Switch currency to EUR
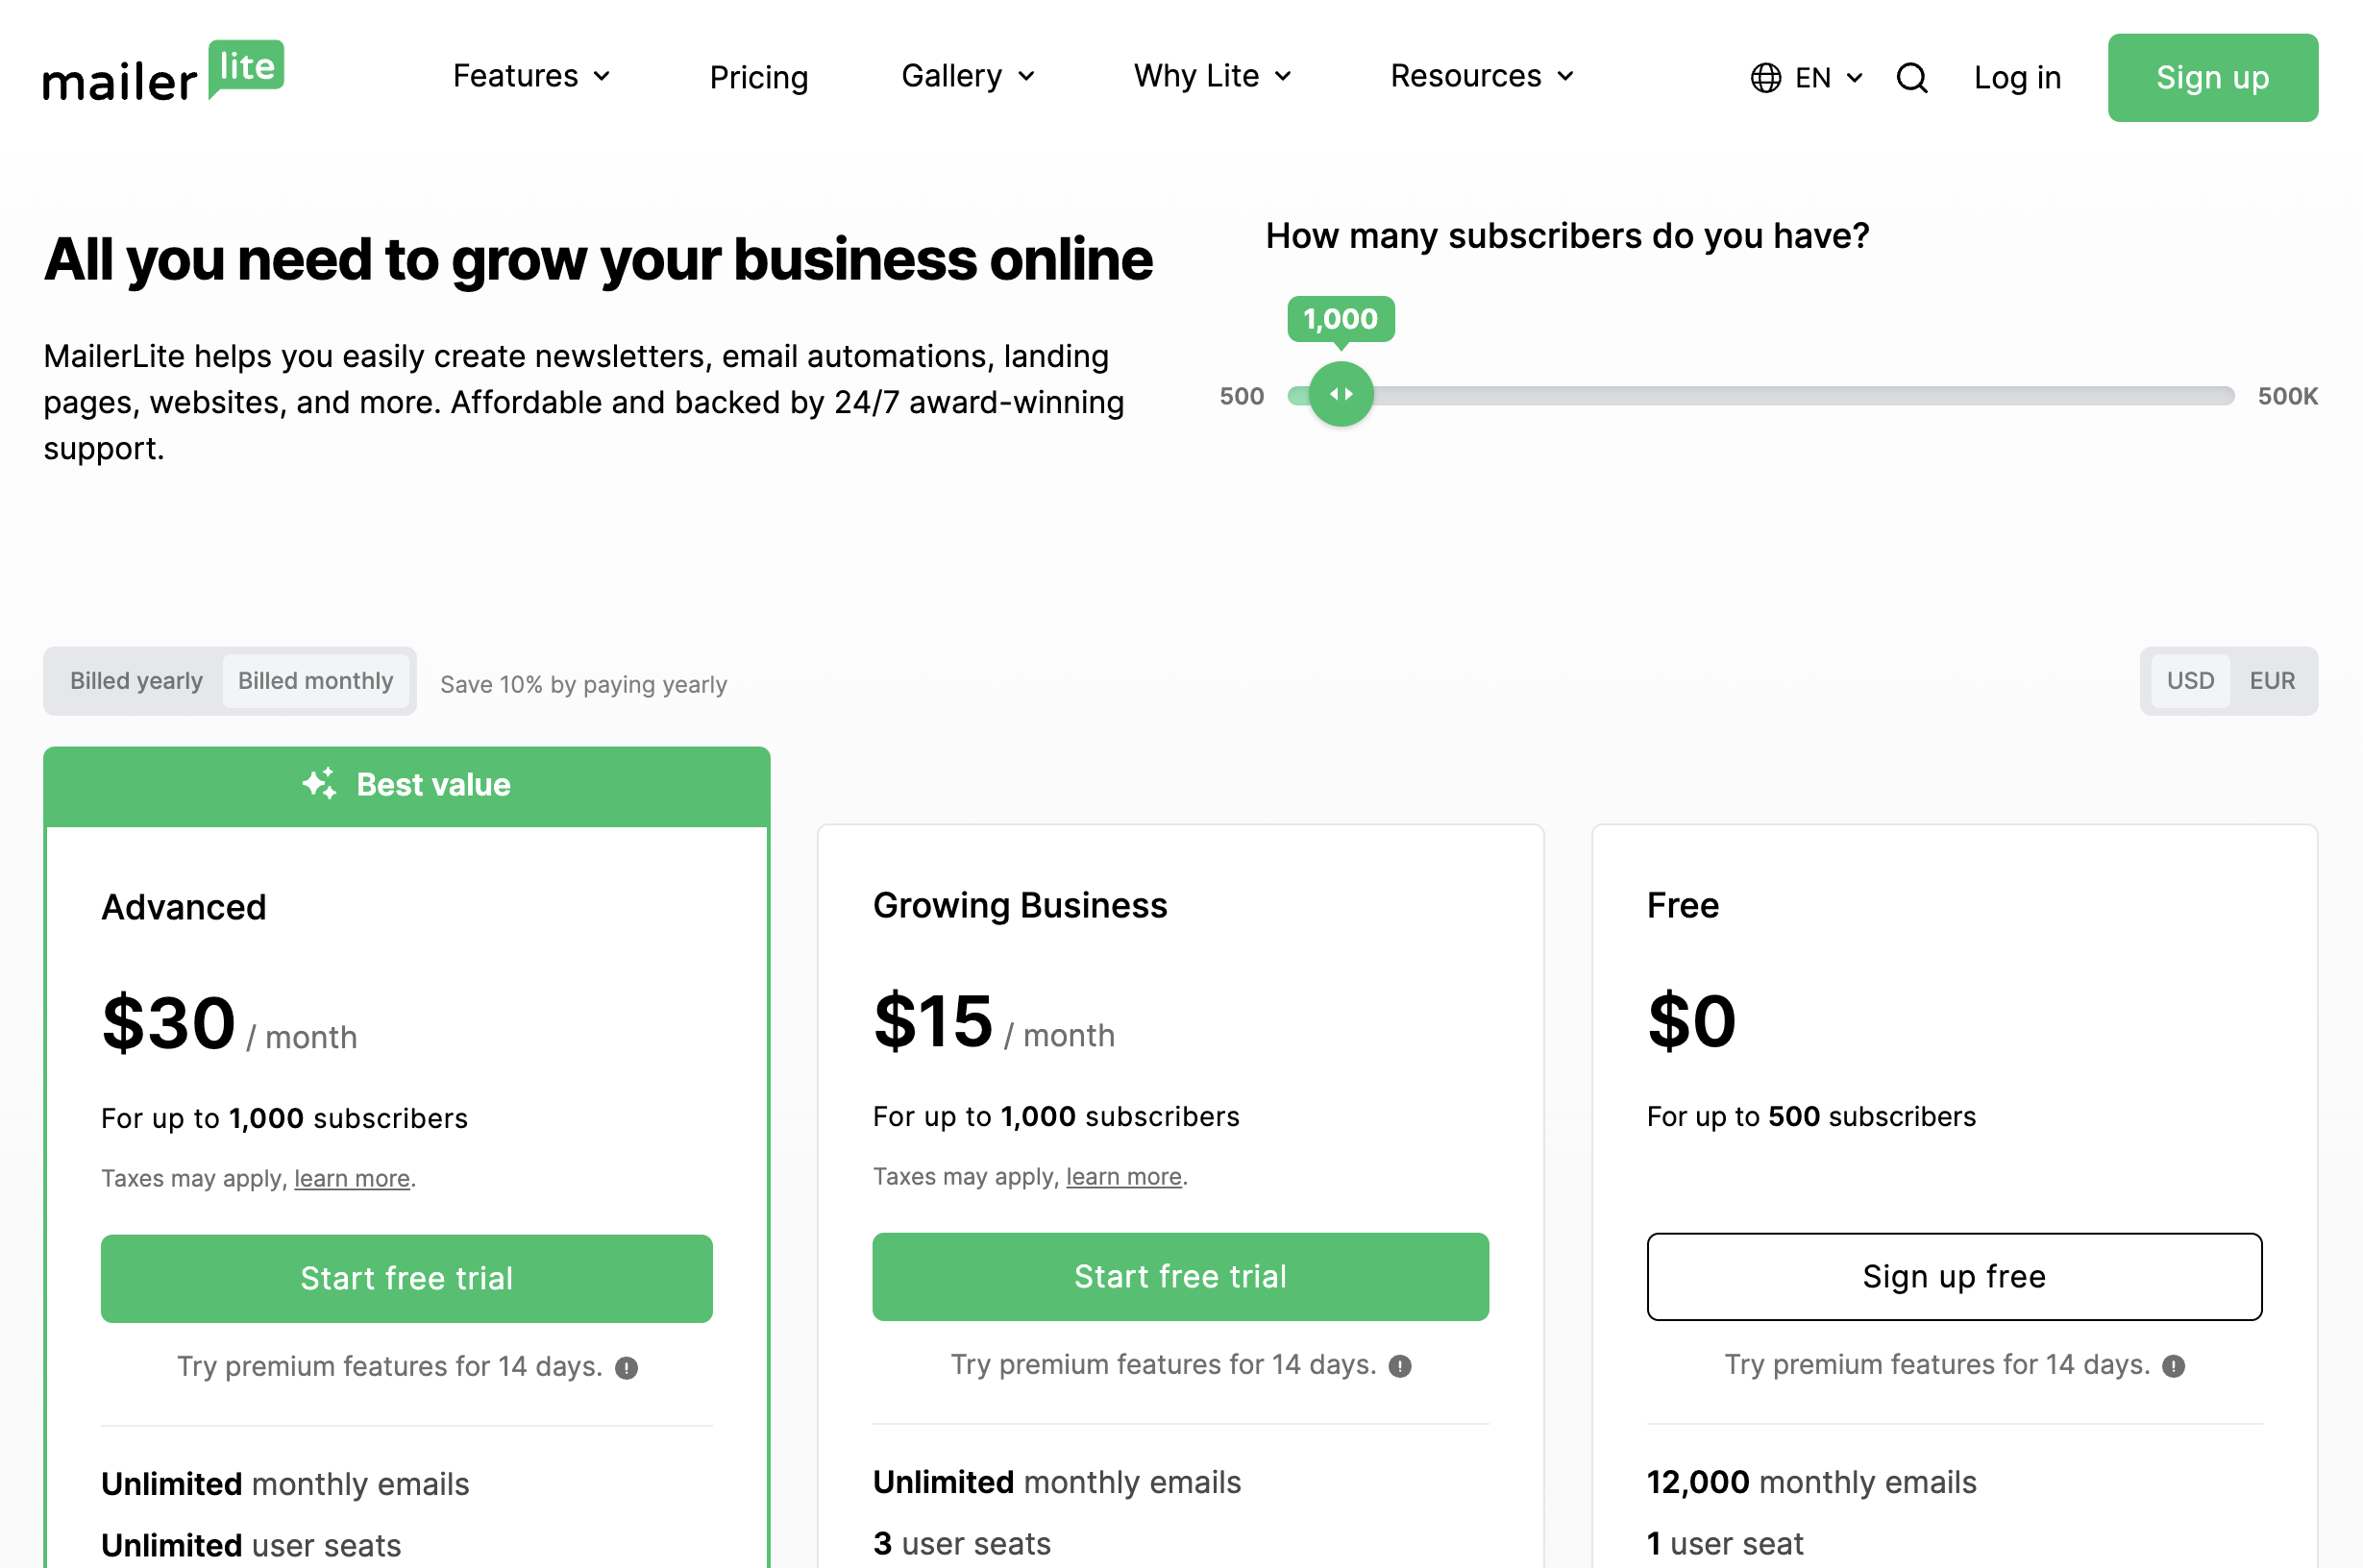 [x=2272, y=681]
